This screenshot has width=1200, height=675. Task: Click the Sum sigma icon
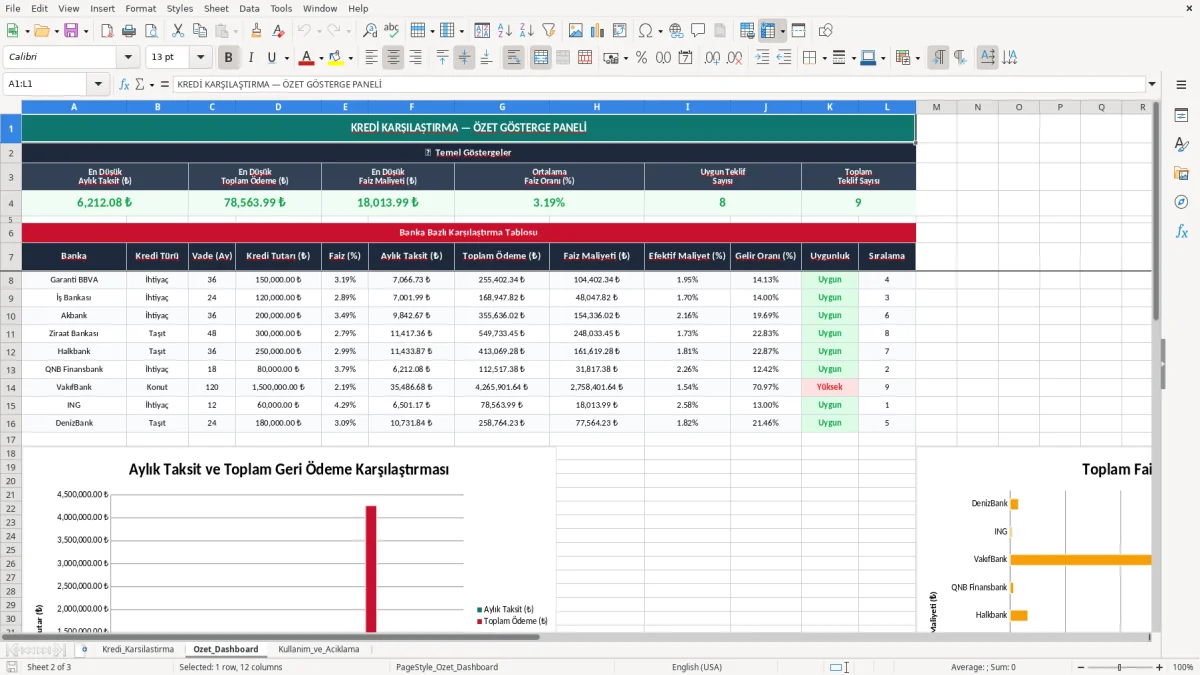click(x=139, y=84)
